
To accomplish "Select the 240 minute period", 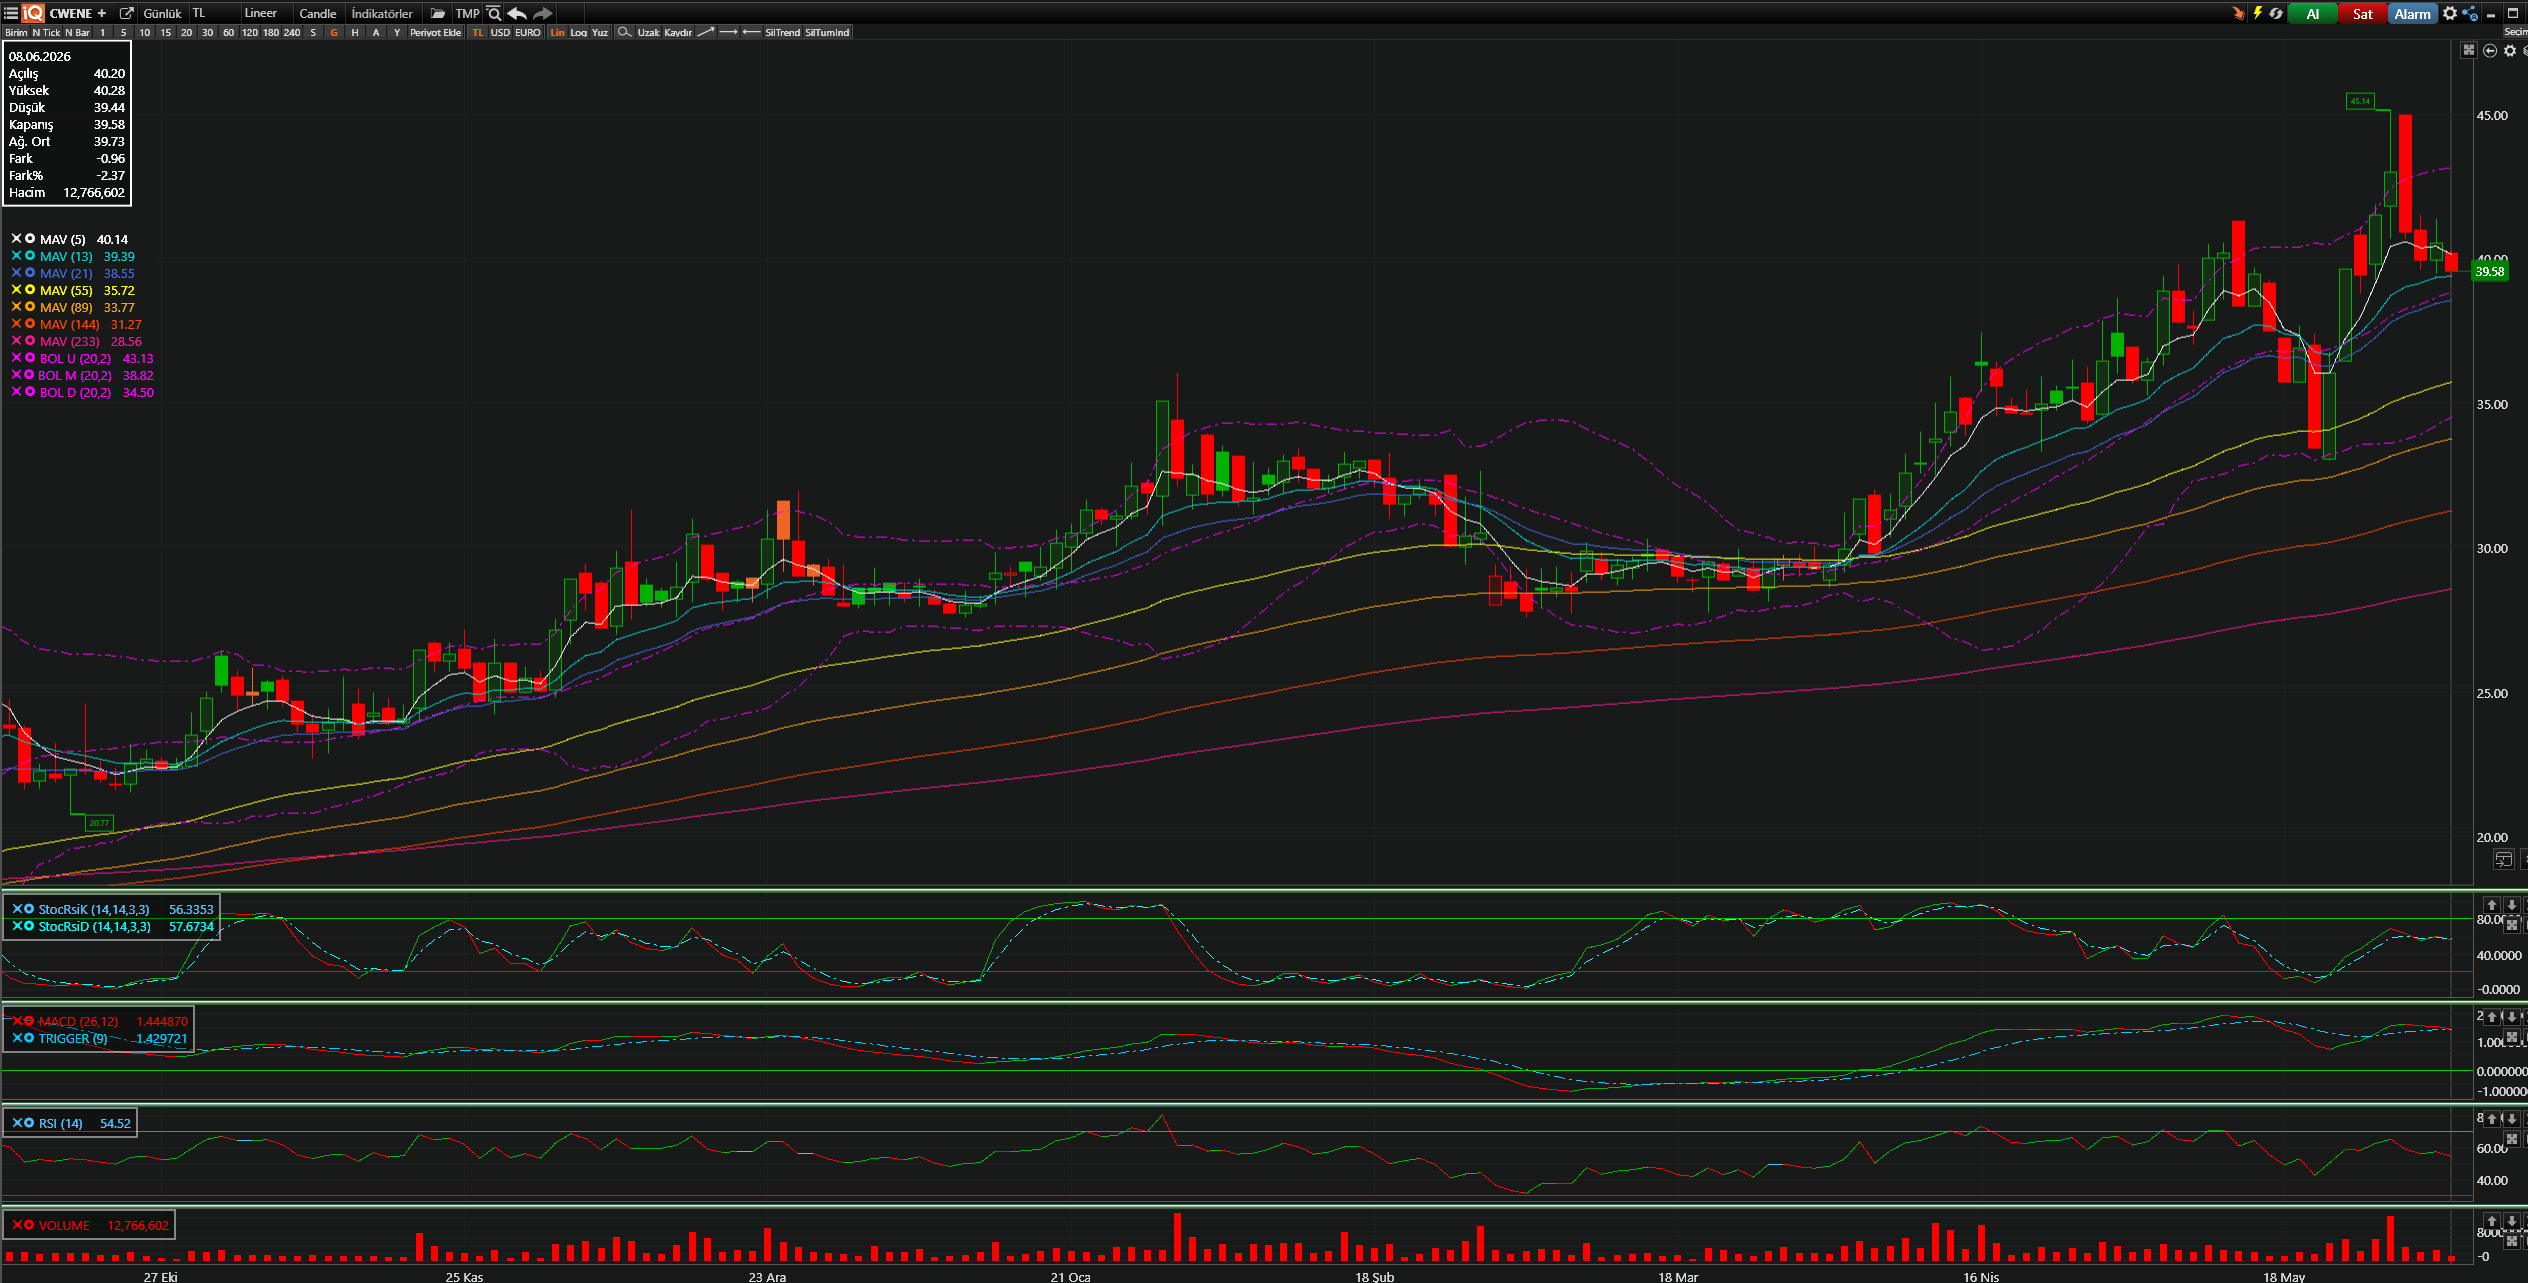I will [292, 32].
